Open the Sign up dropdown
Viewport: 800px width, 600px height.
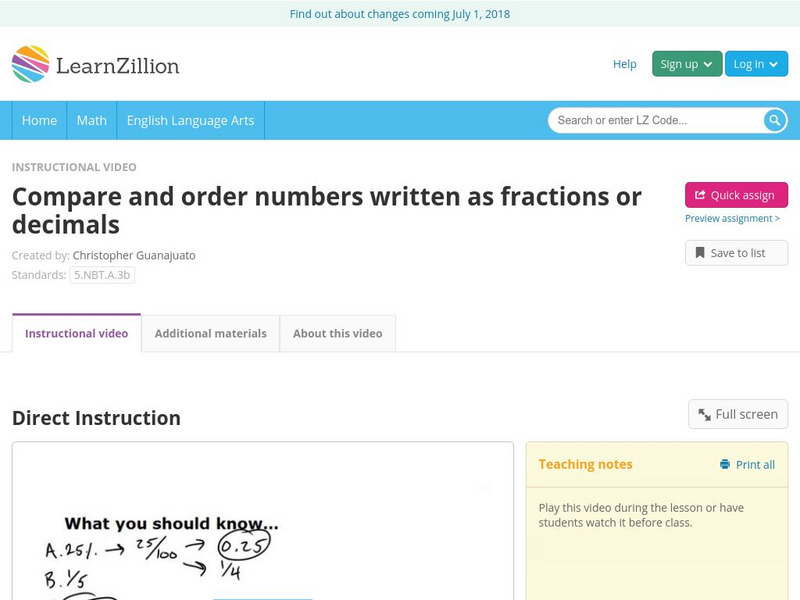[x=686, y=64]
